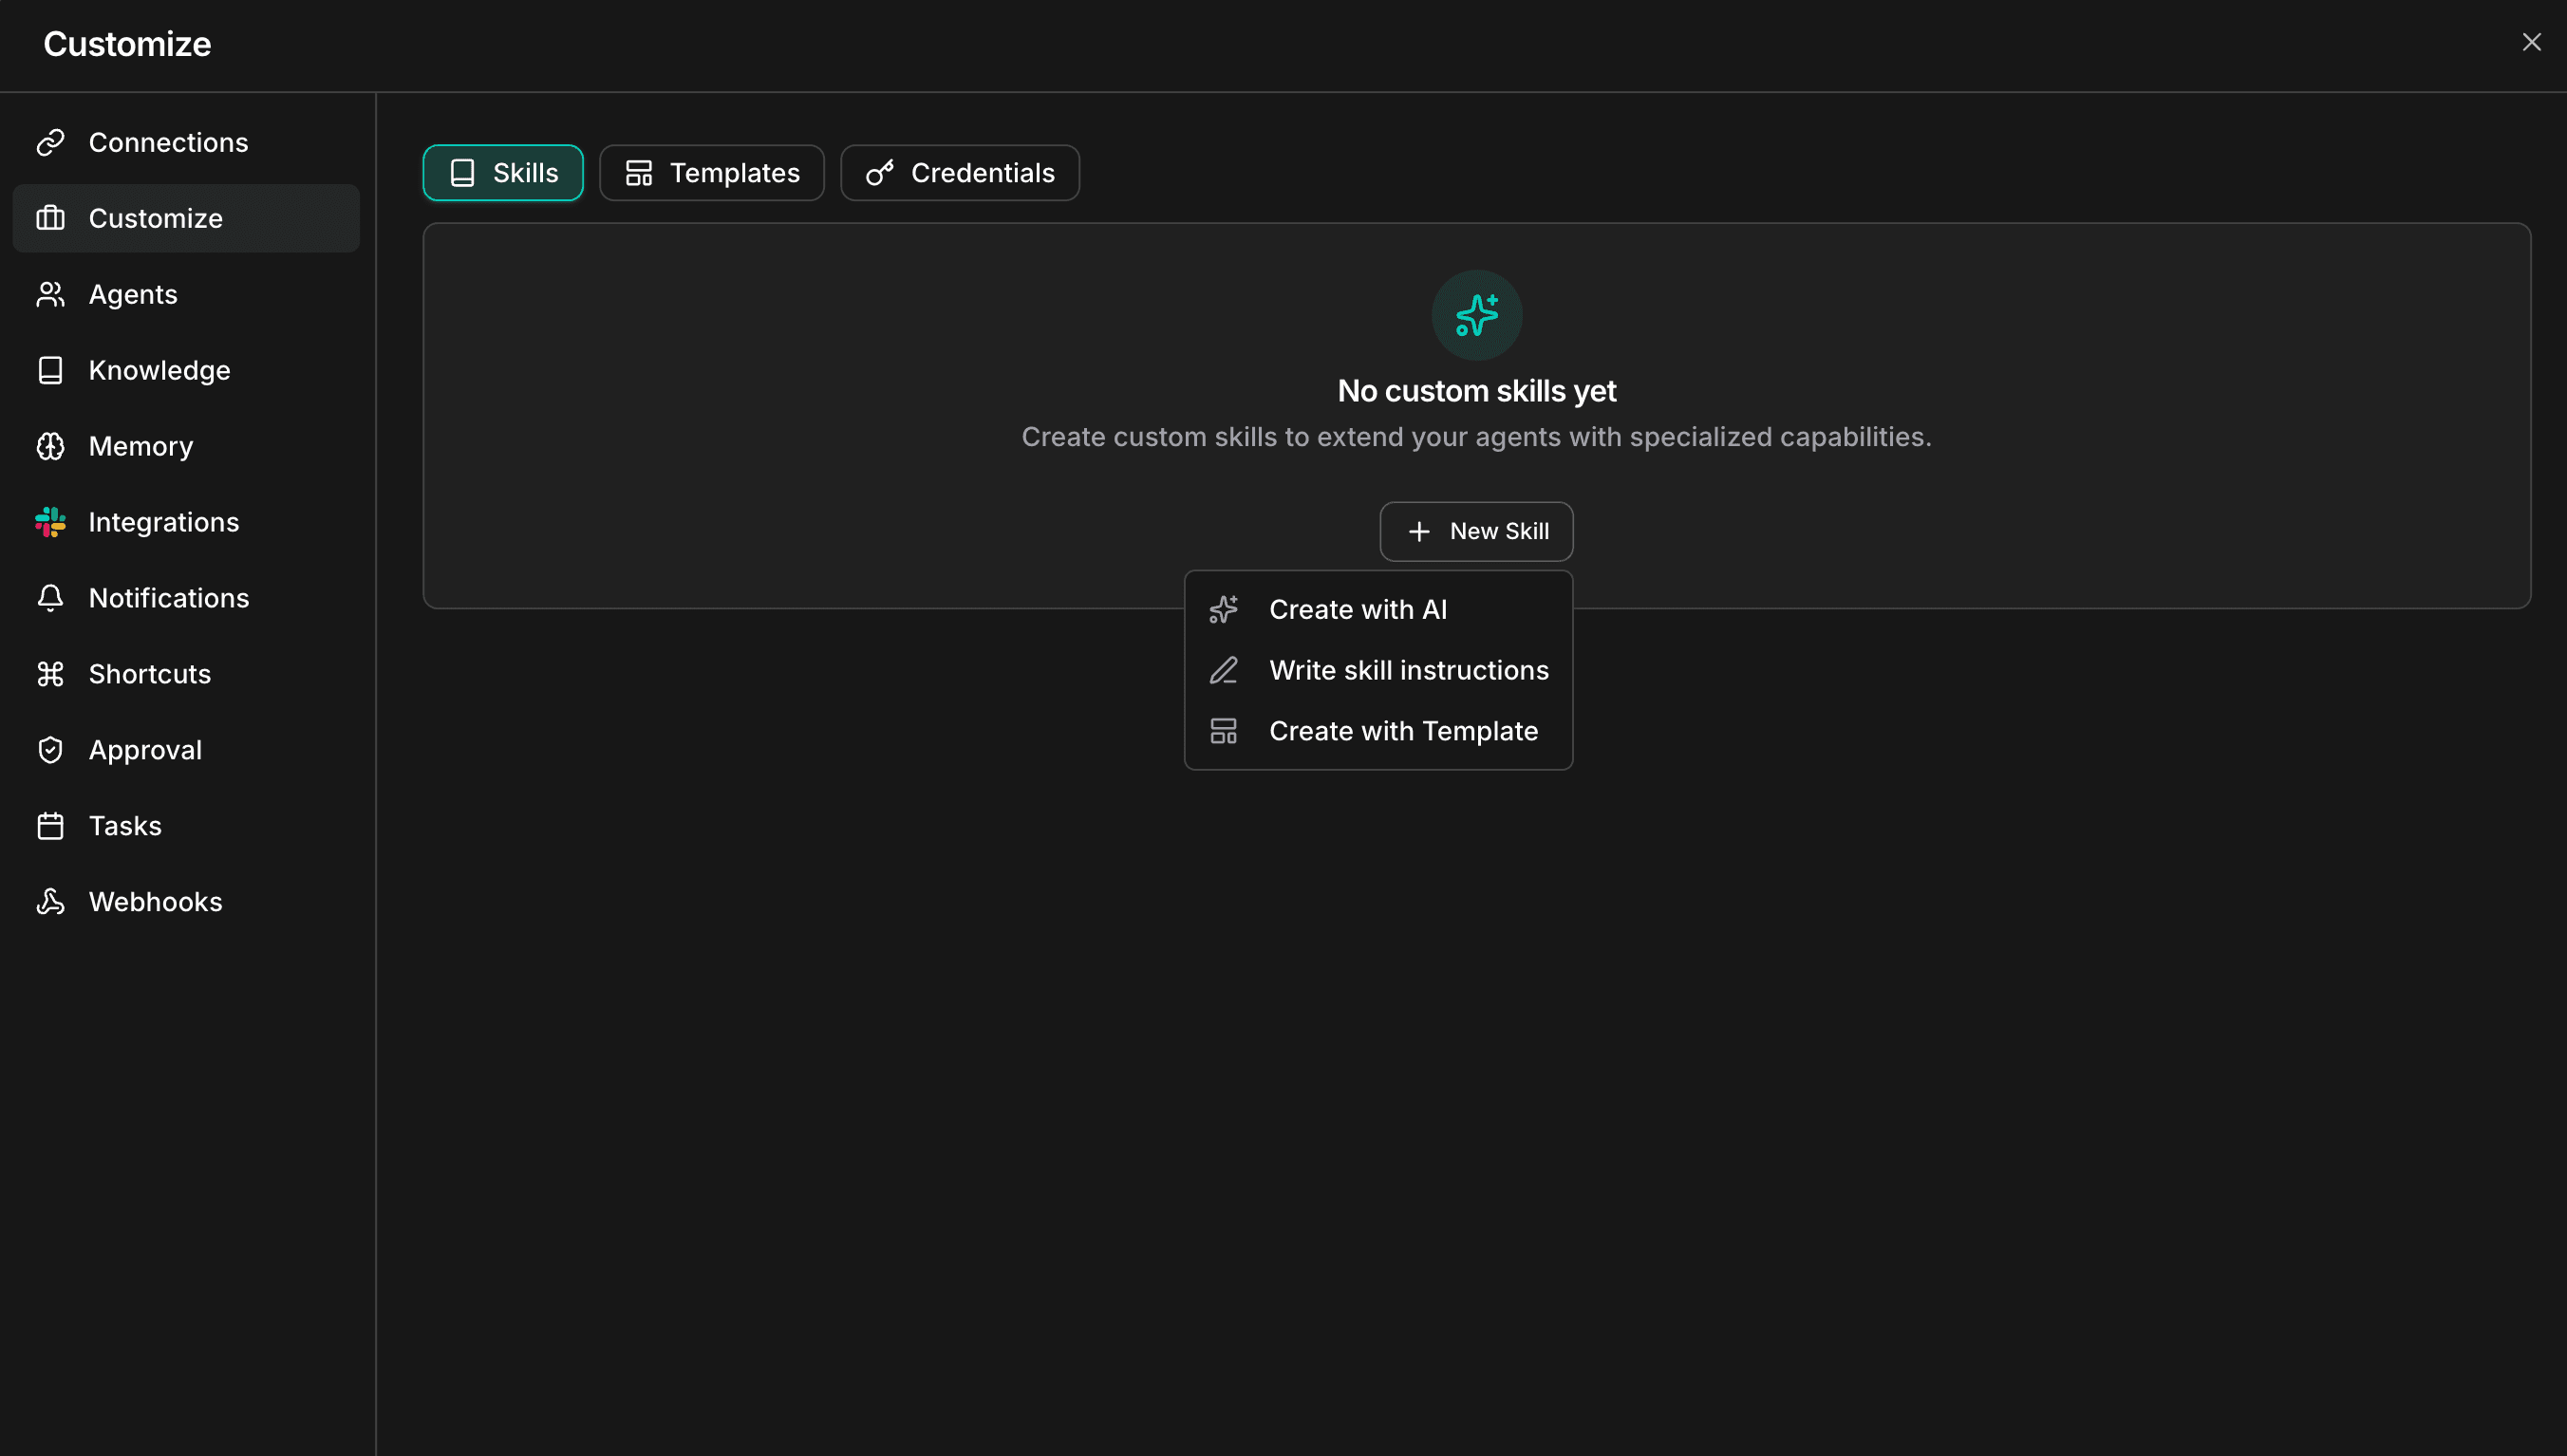2567x1456 pixels.
Task: Open Webhooks via the hook icon
Action: coord(52,901)
